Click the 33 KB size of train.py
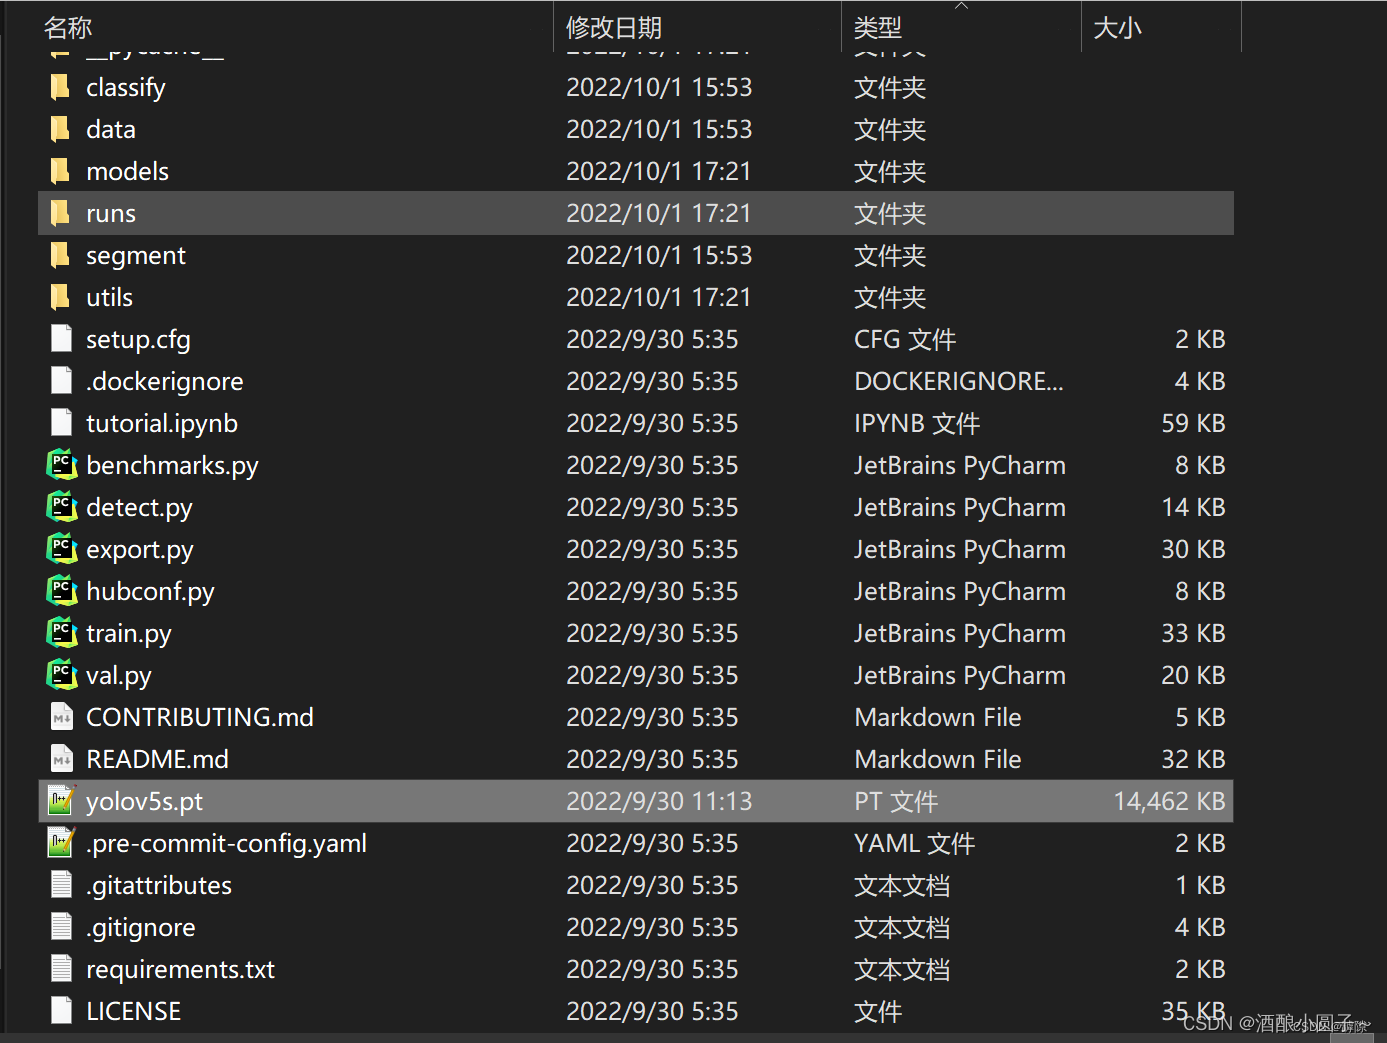 [1193, 633]
